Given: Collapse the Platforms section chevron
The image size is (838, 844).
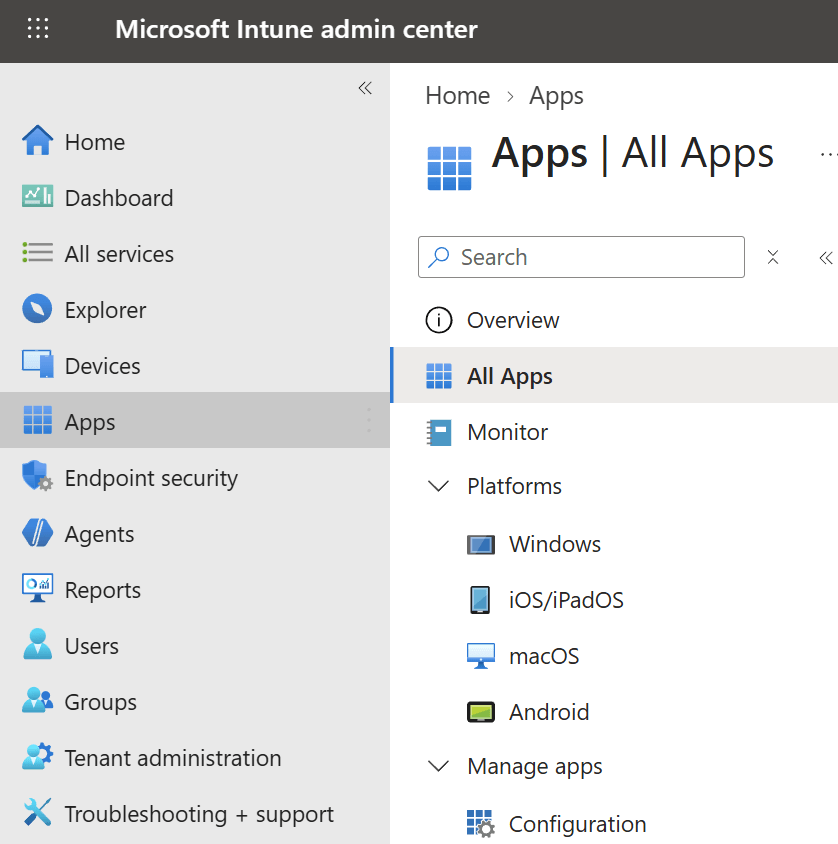Looking at the screenshot, I should click(439, 486).
